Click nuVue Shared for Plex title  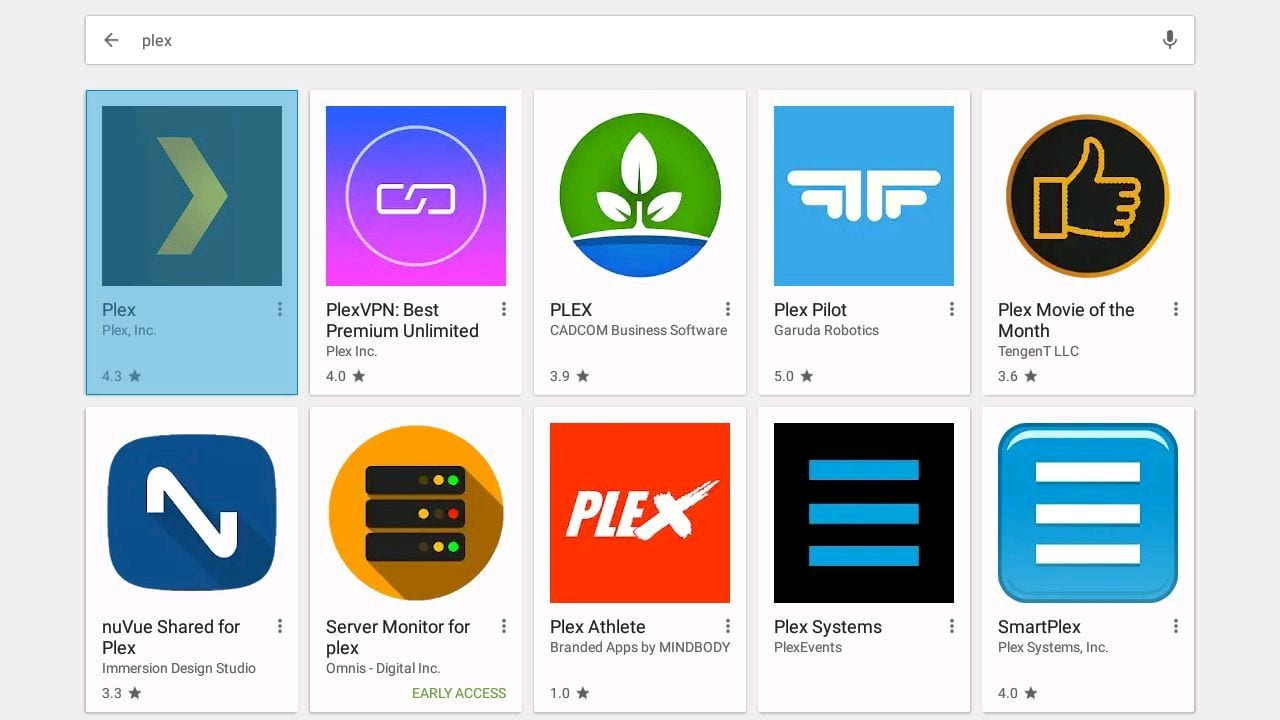pyautogui.click(x=171, y=637)
